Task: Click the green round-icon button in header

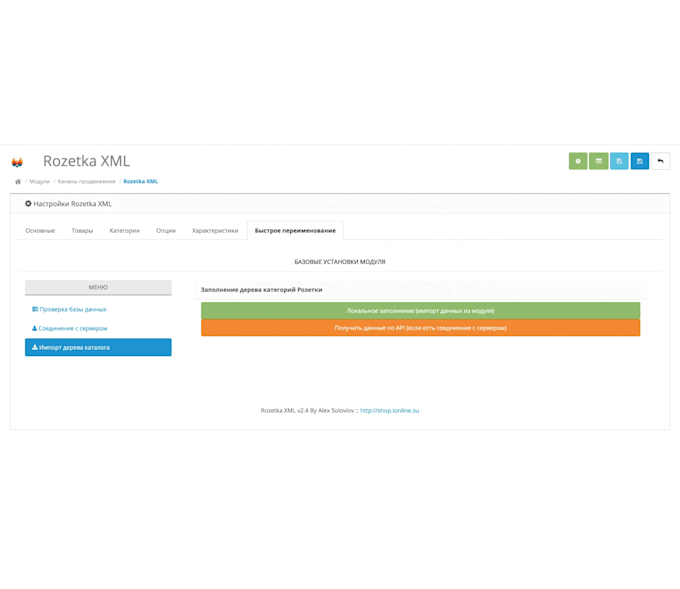Action: (x=578, y=161)
